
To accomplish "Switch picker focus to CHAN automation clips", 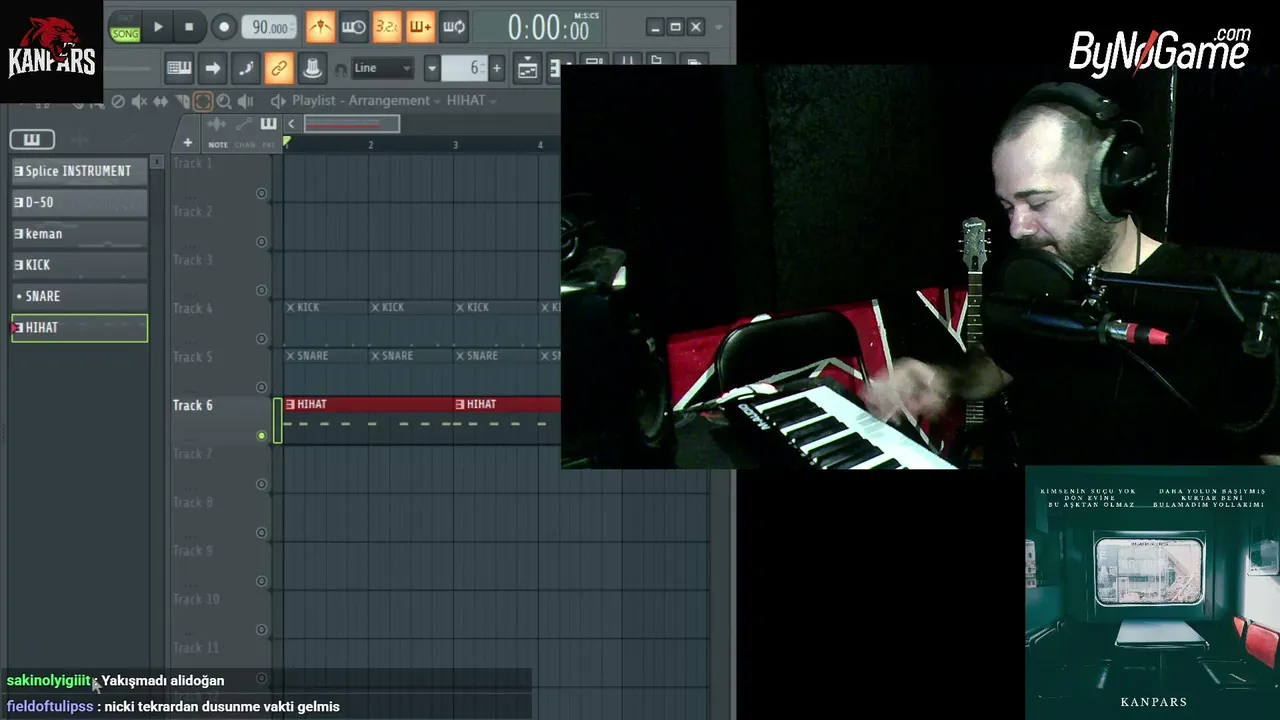I will 245,145.
